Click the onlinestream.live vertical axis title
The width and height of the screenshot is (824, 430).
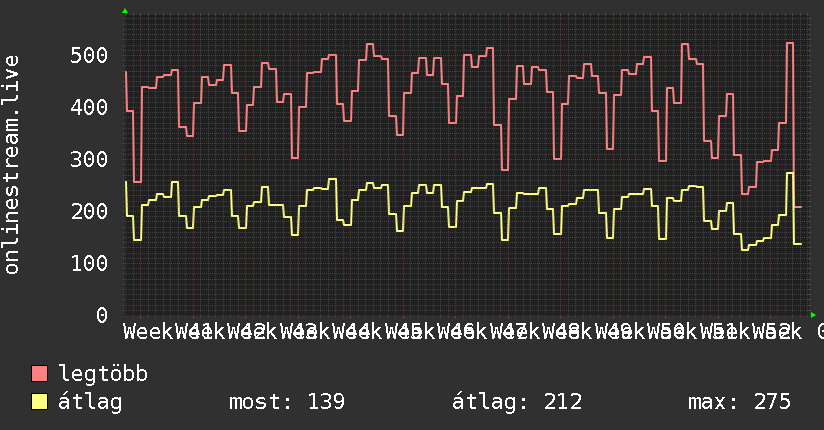(x=11, y=165)
